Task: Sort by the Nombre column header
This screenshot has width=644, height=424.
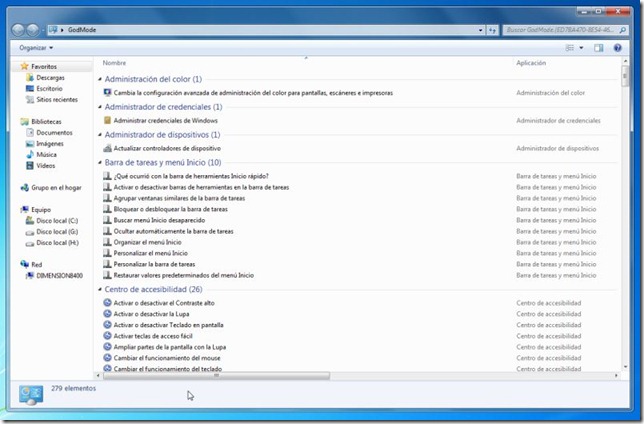Action: [x=115, y=63]
